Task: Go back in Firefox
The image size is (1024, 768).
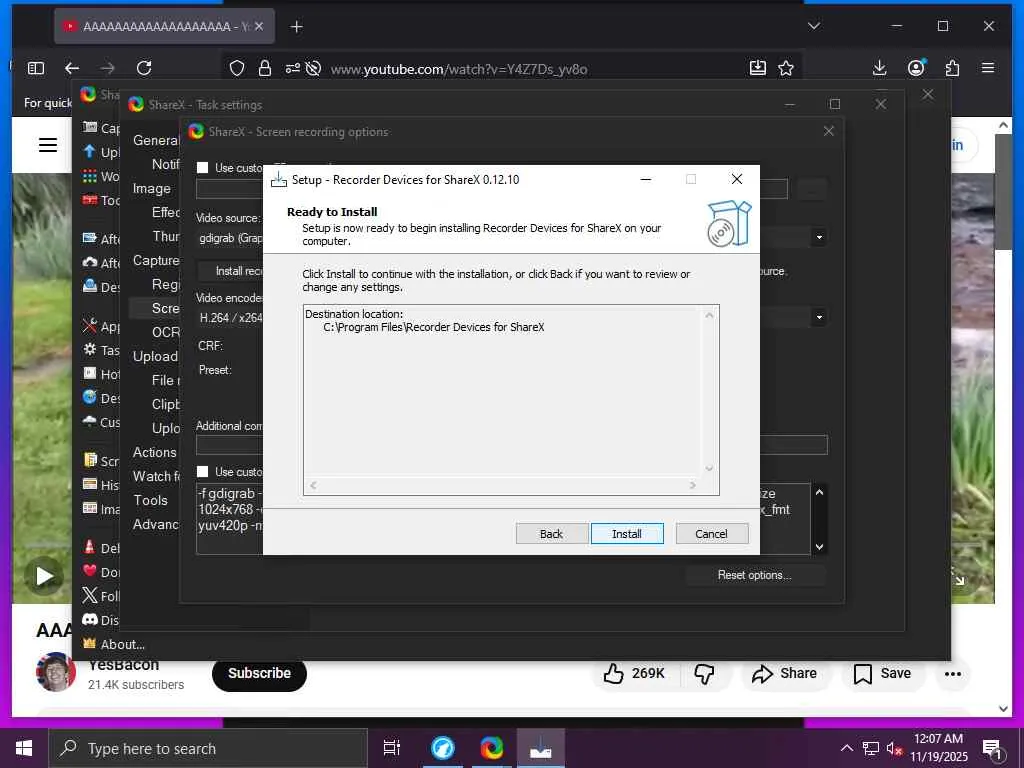Action: point(72,68)
